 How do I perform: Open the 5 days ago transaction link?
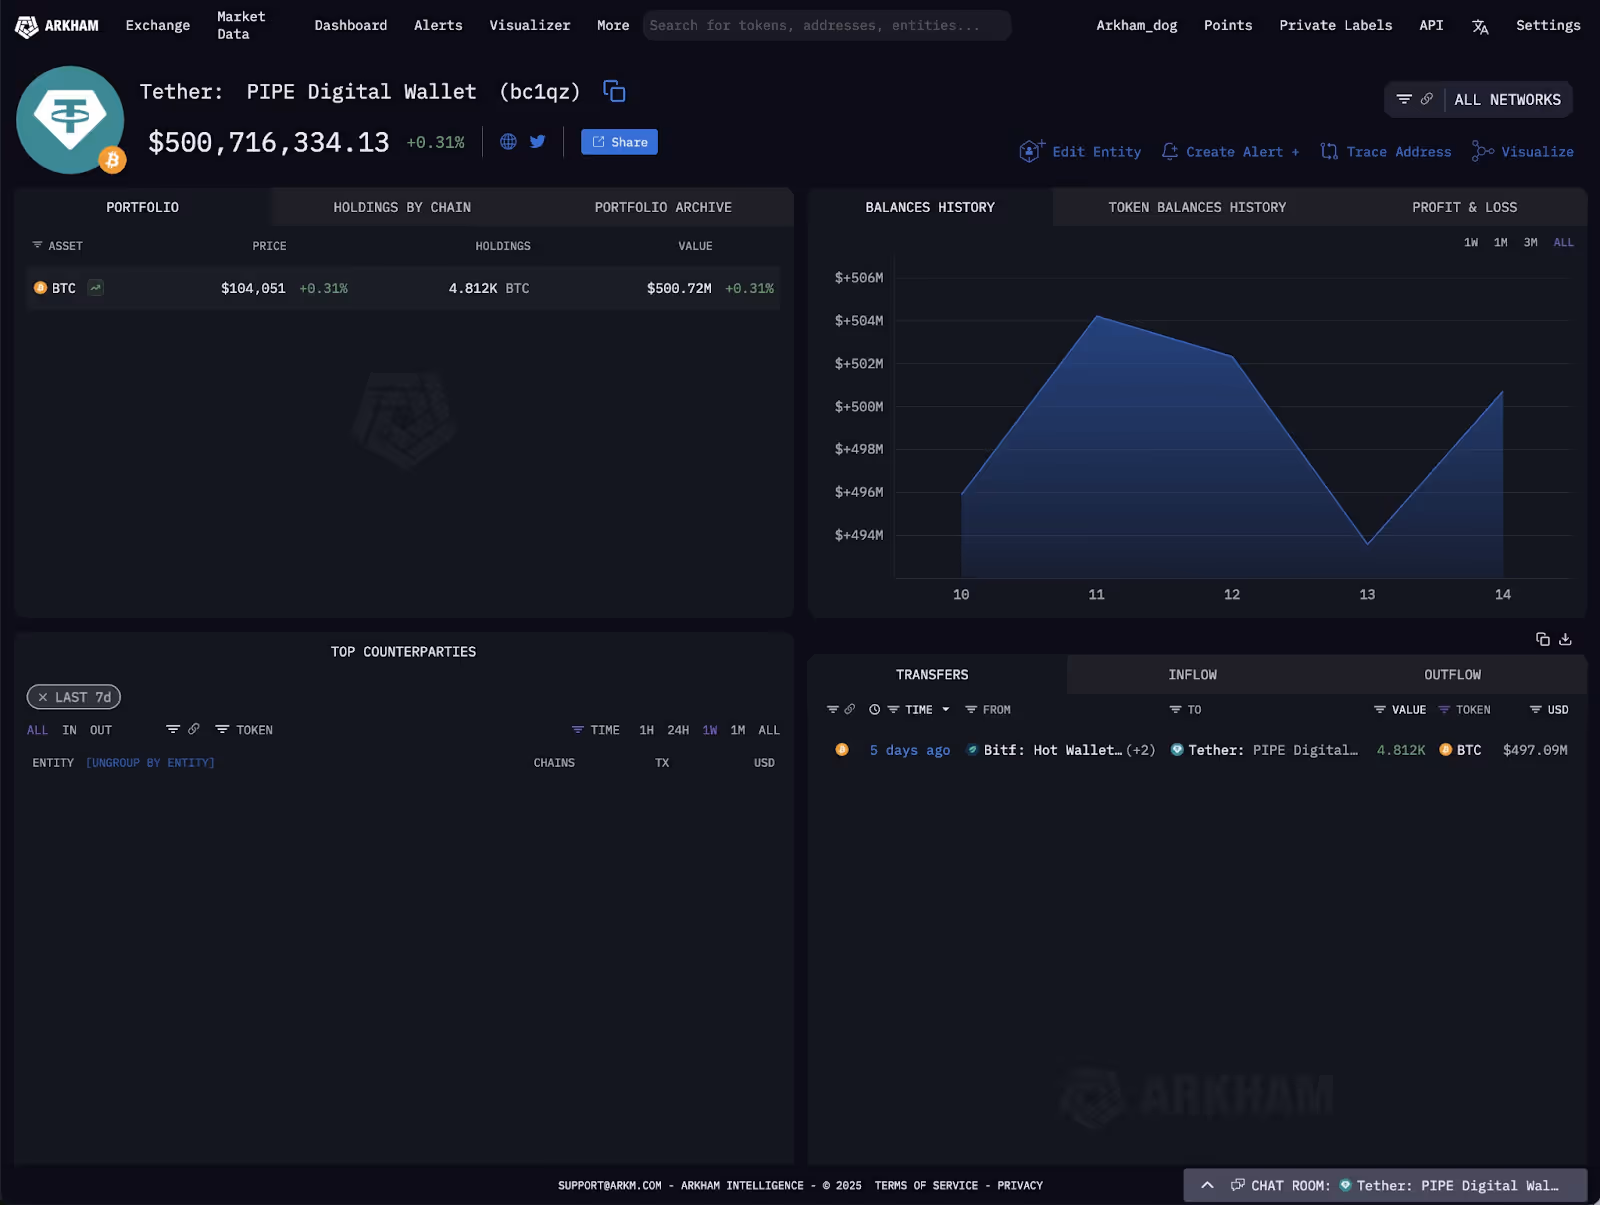pyautogui.click(x=910, y=750)
